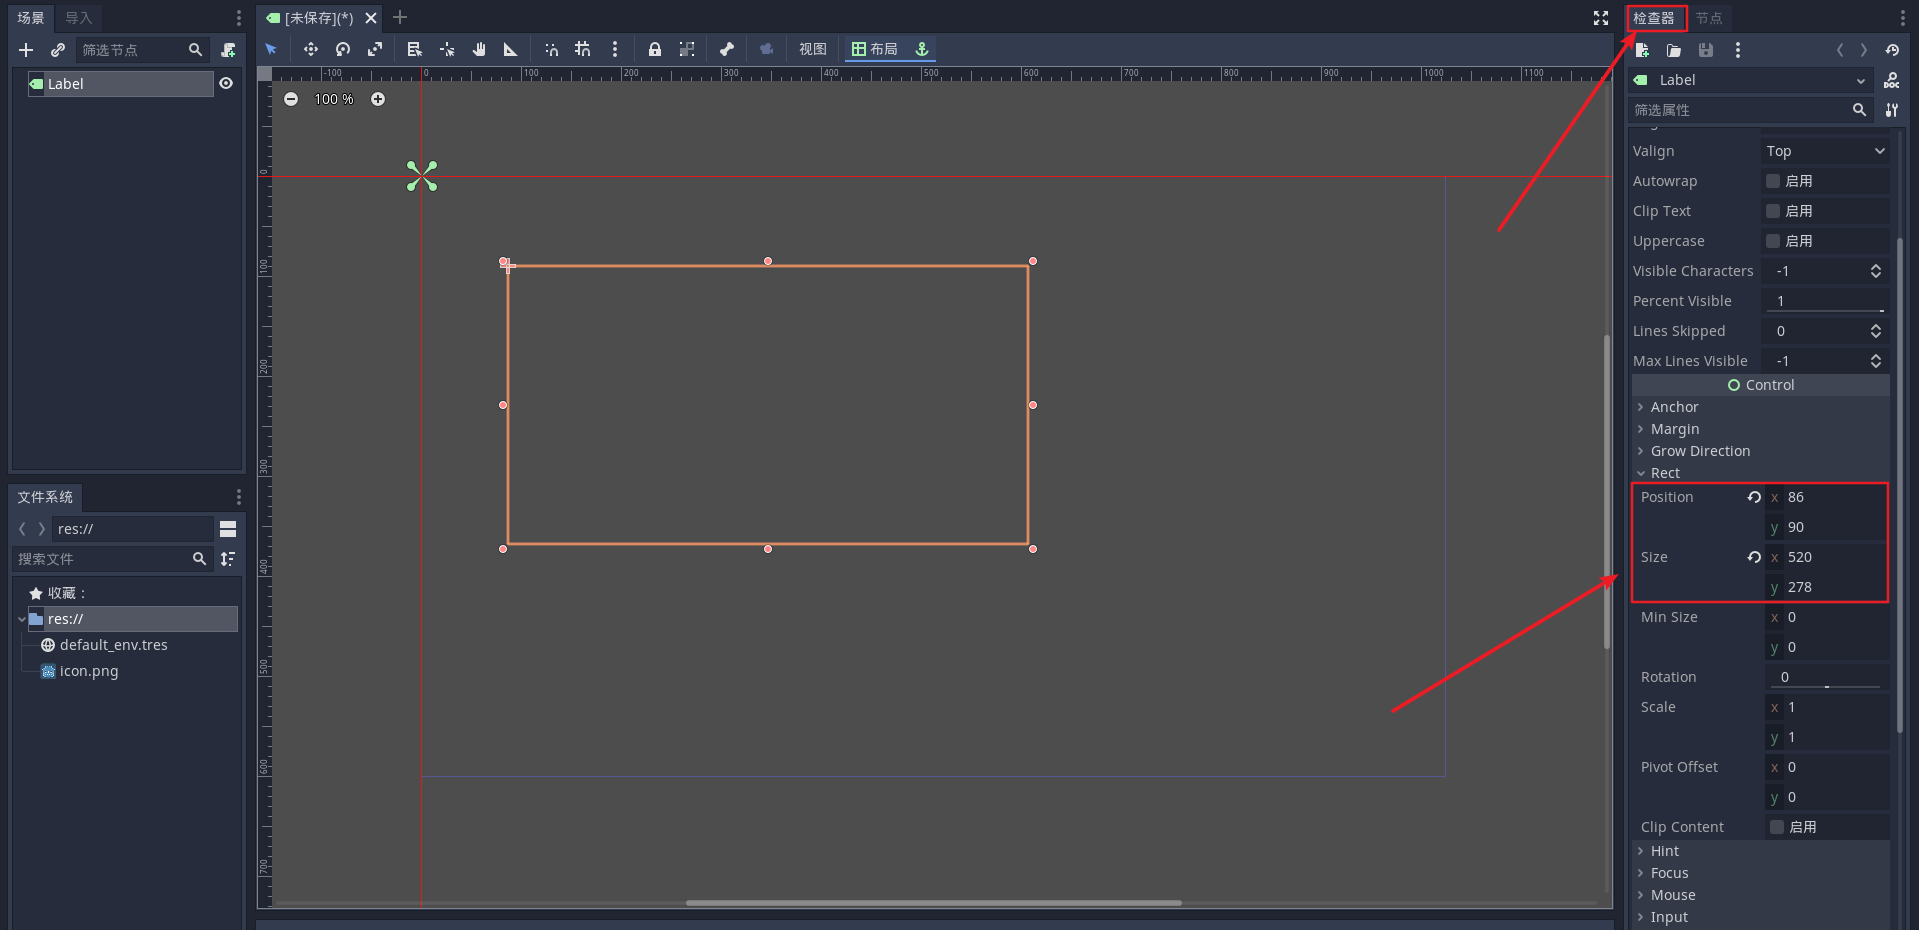Expand the Grow Direction section

pos(1760,451)
